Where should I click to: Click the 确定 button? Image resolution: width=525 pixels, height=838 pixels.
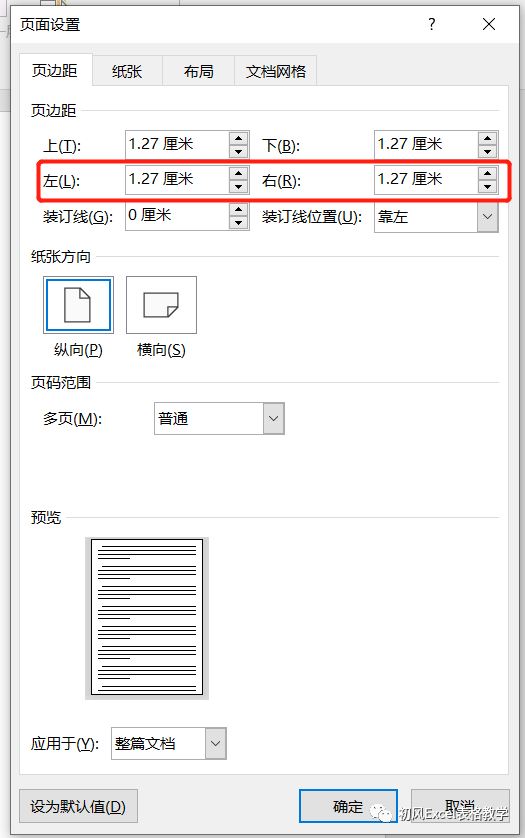[x=348, y=806]
